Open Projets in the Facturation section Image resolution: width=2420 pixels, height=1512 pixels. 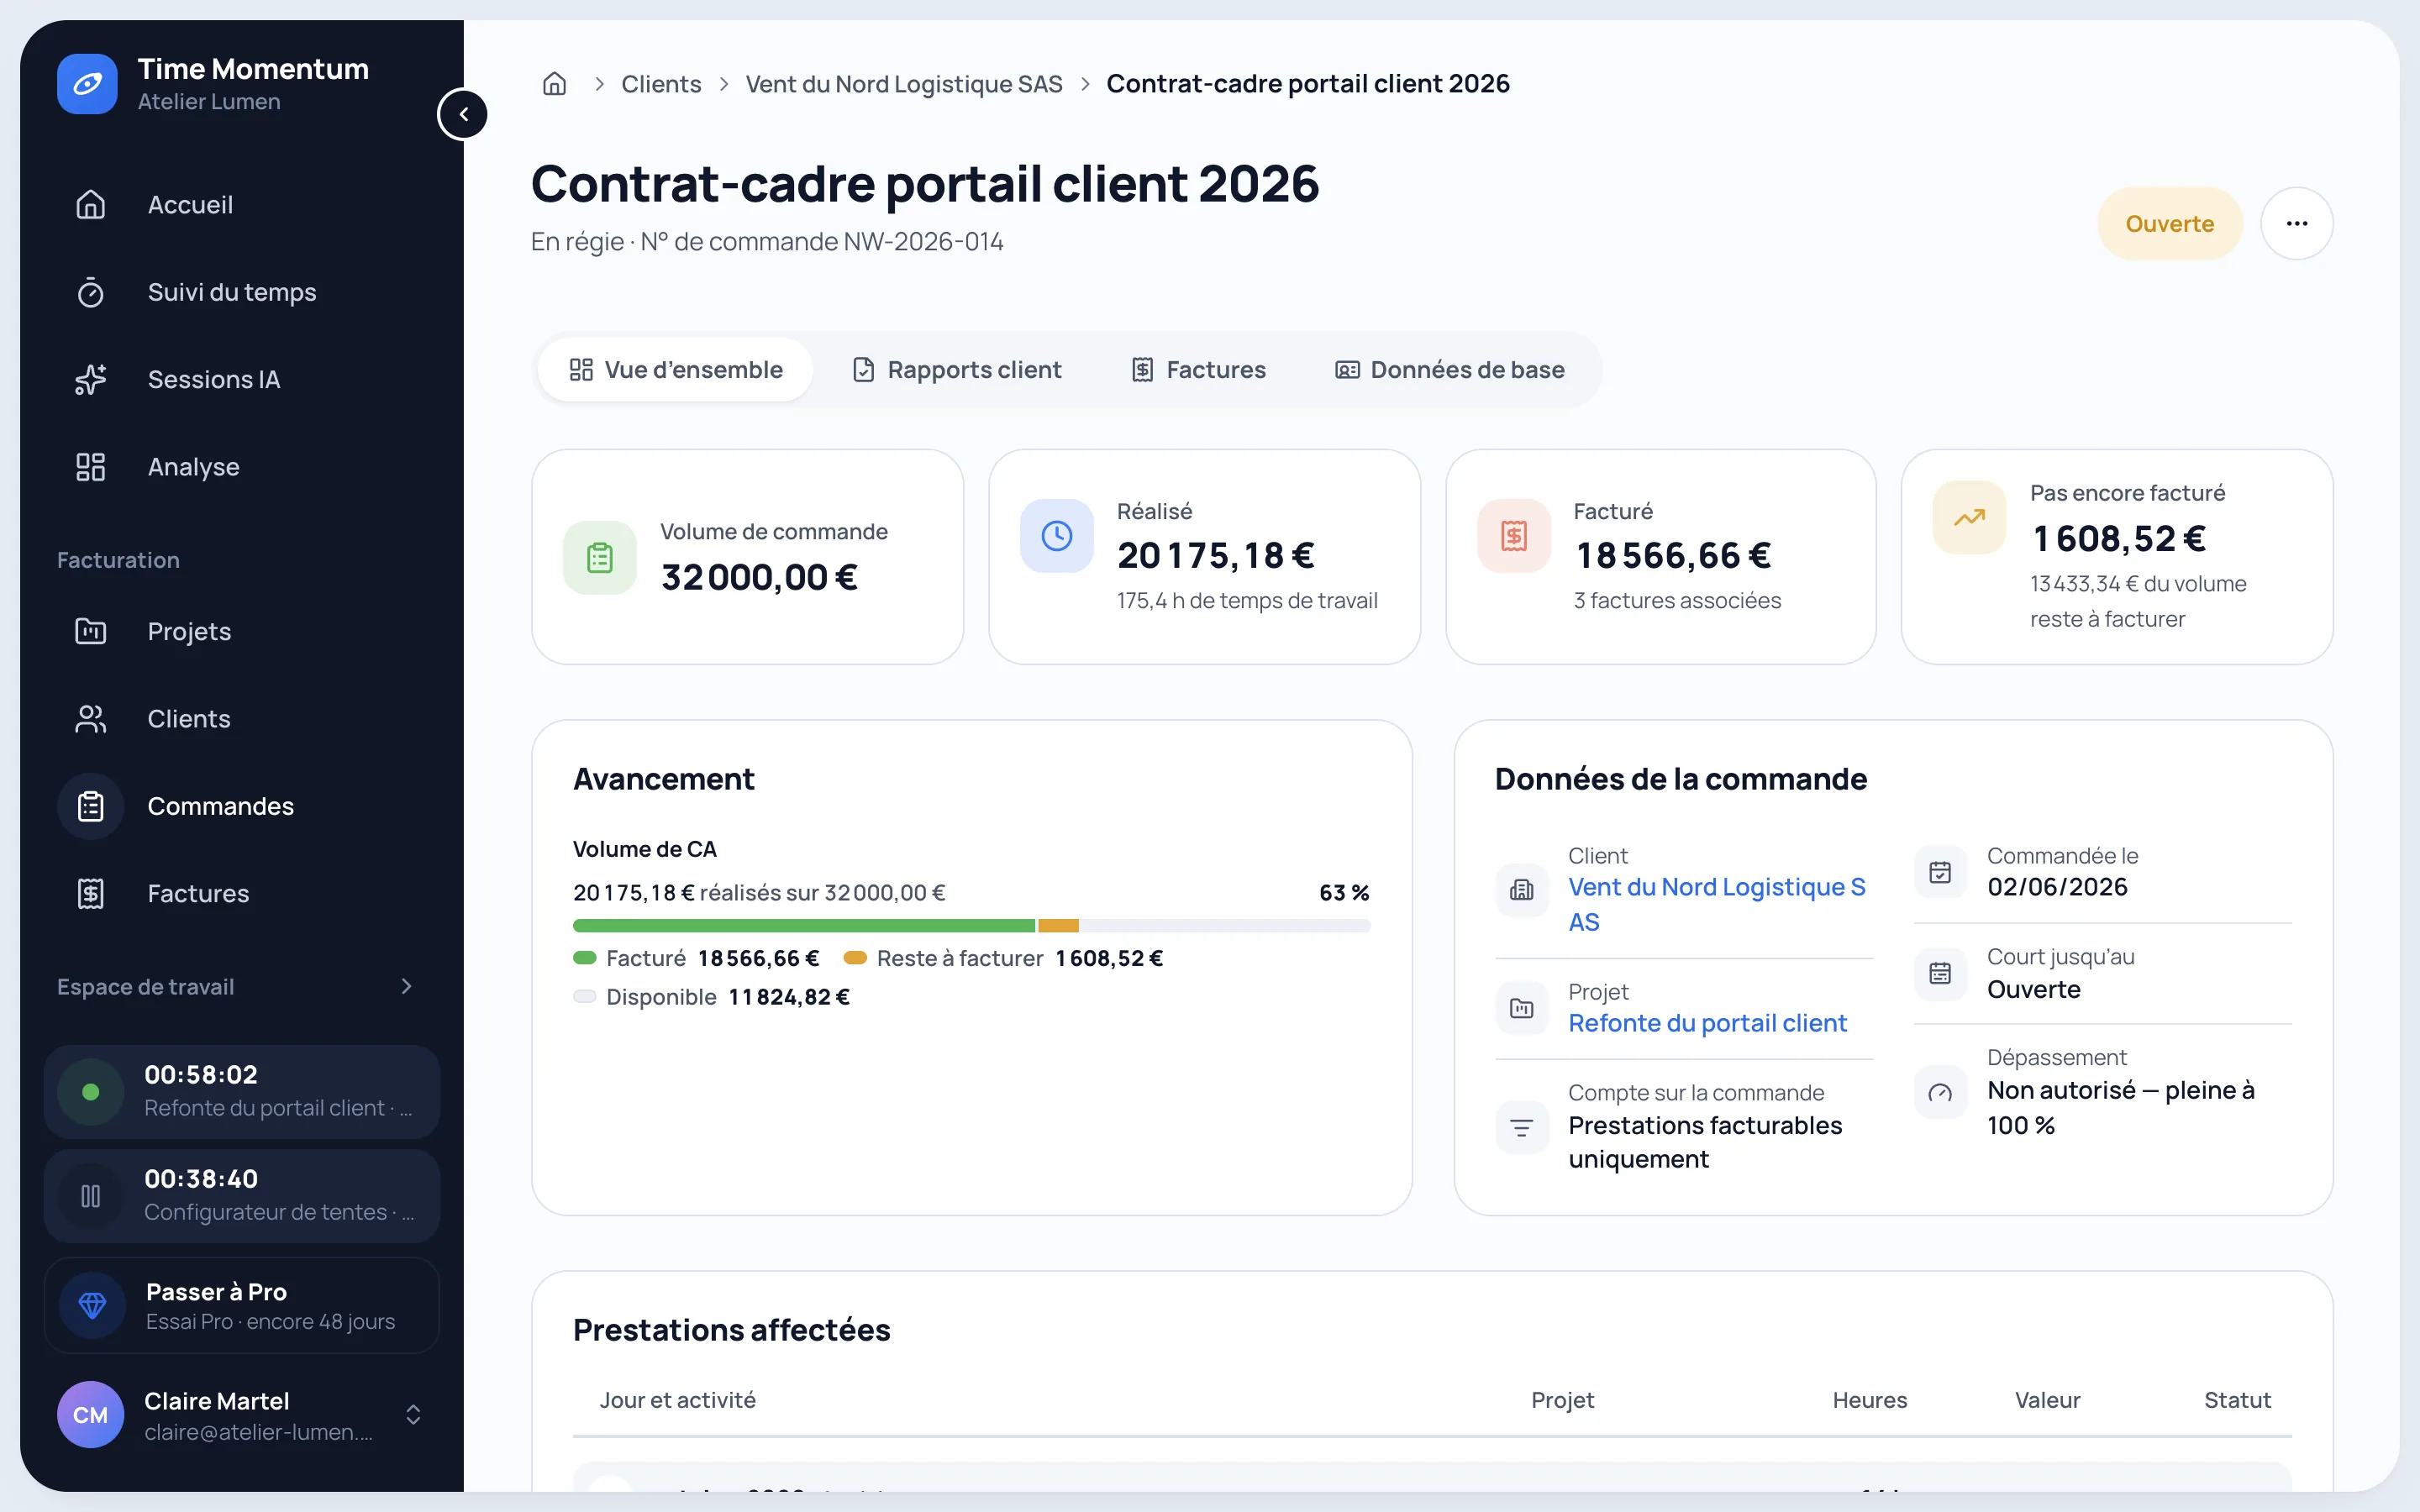(189, 631)
